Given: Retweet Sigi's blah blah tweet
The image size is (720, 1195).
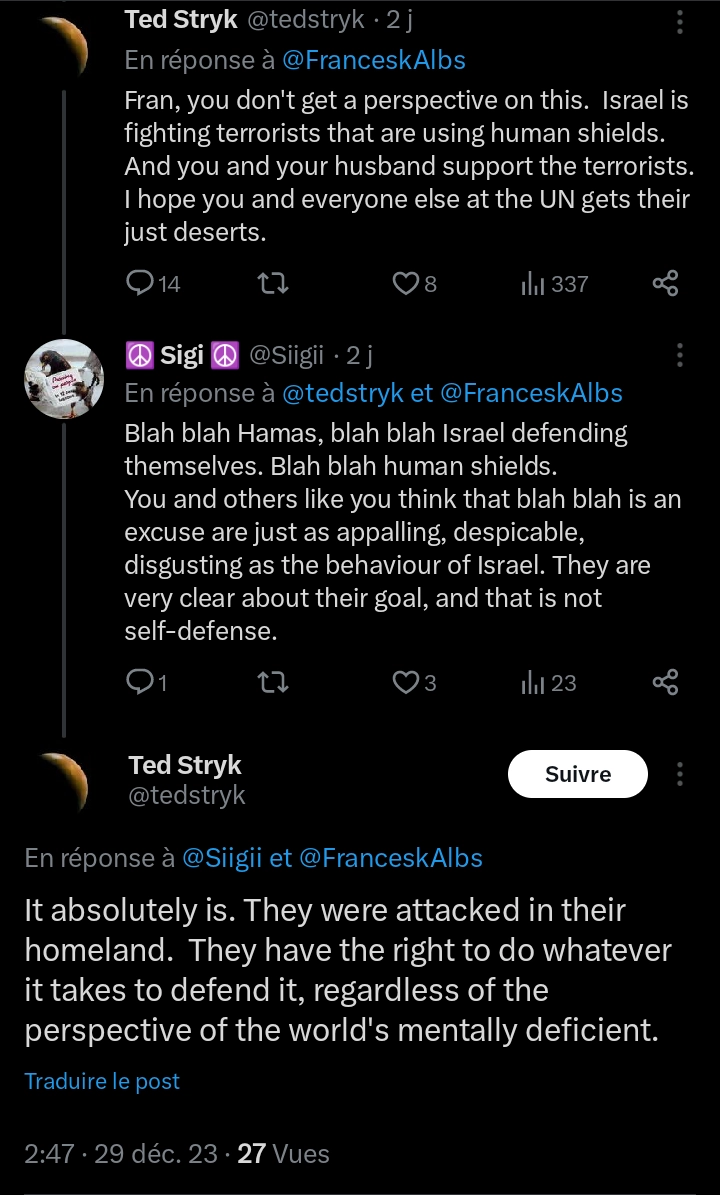Looking at the screenshot, I should click(x=274, y=683).
